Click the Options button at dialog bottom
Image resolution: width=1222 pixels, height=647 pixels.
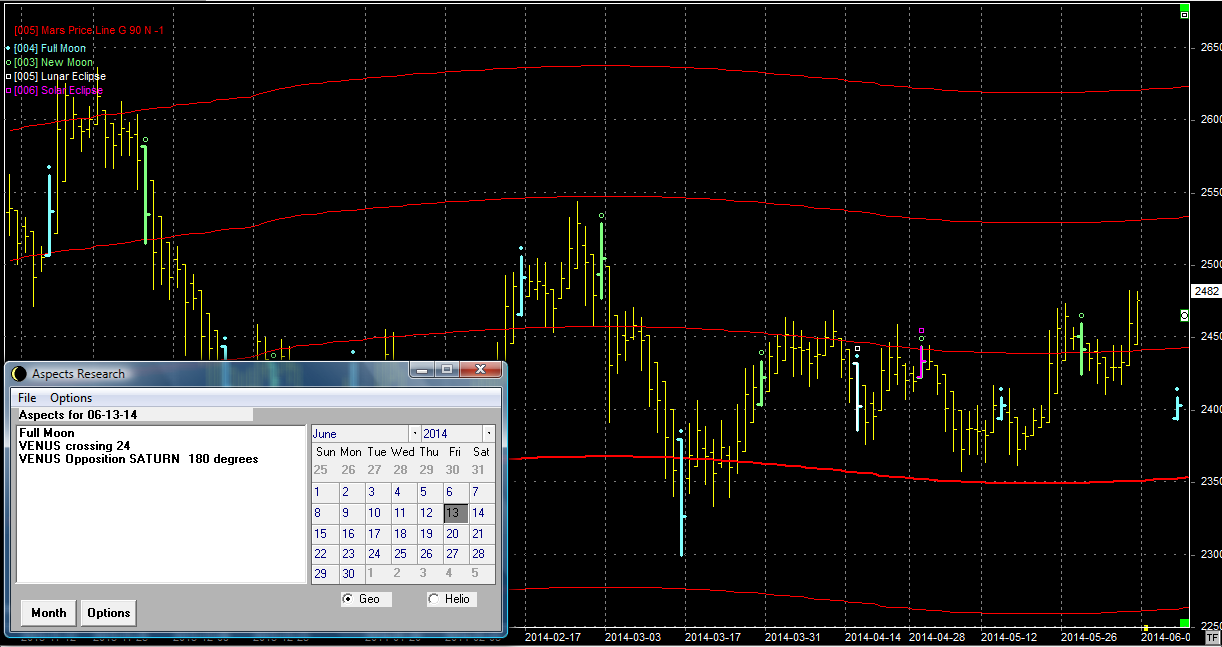108,613
